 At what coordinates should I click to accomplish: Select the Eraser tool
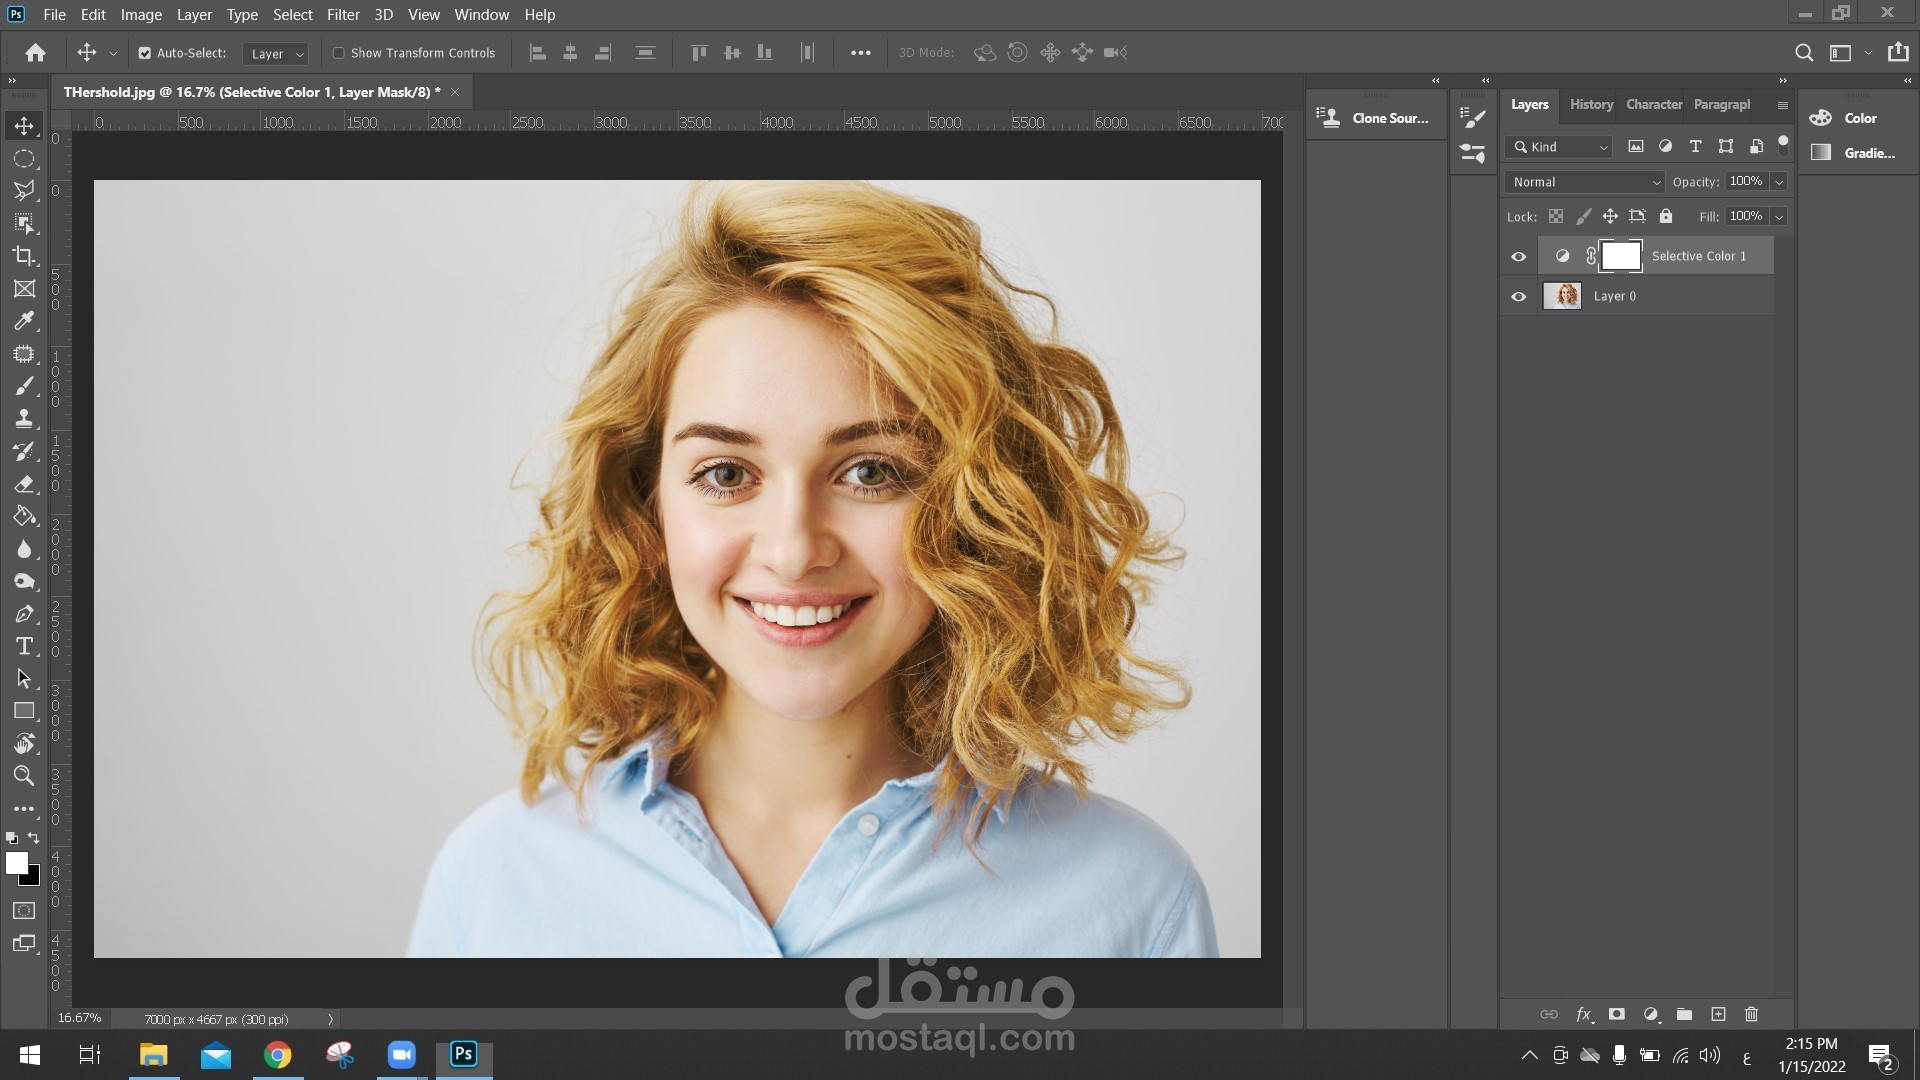[24, 484]
